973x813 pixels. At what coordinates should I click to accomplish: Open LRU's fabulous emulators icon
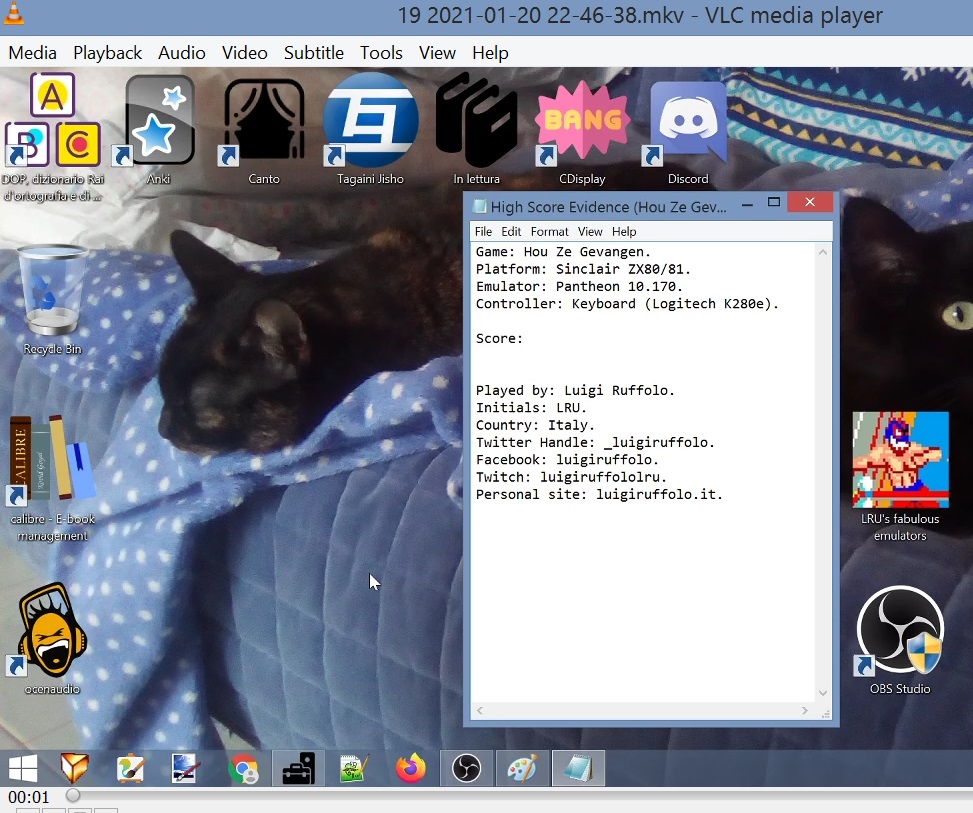pyautogui.click(x=900, y=477)
